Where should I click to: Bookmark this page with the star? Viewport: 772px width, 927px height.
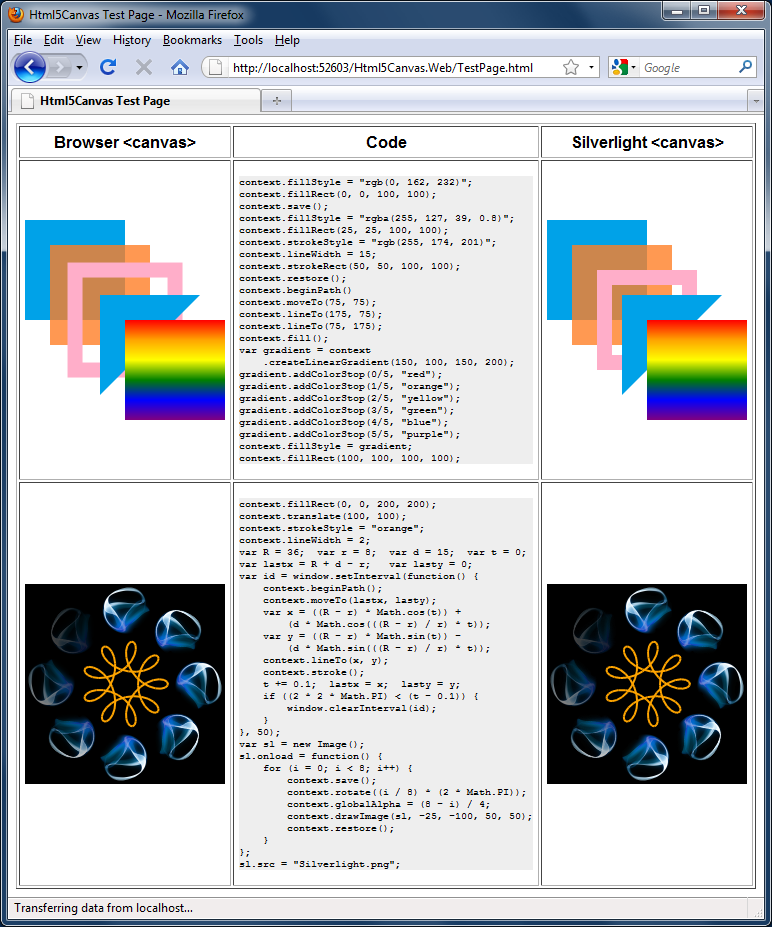click(x=571, y=67)
